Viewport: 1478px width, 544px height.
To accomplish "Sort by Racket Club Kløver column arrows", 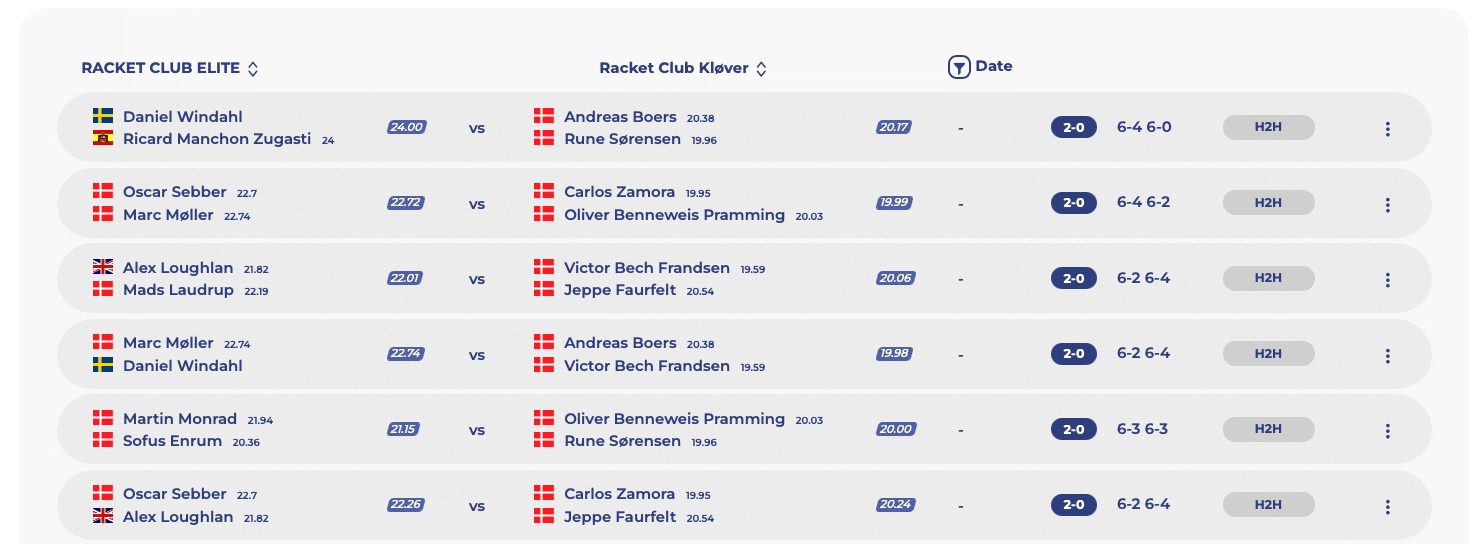I will pos(761,69).
